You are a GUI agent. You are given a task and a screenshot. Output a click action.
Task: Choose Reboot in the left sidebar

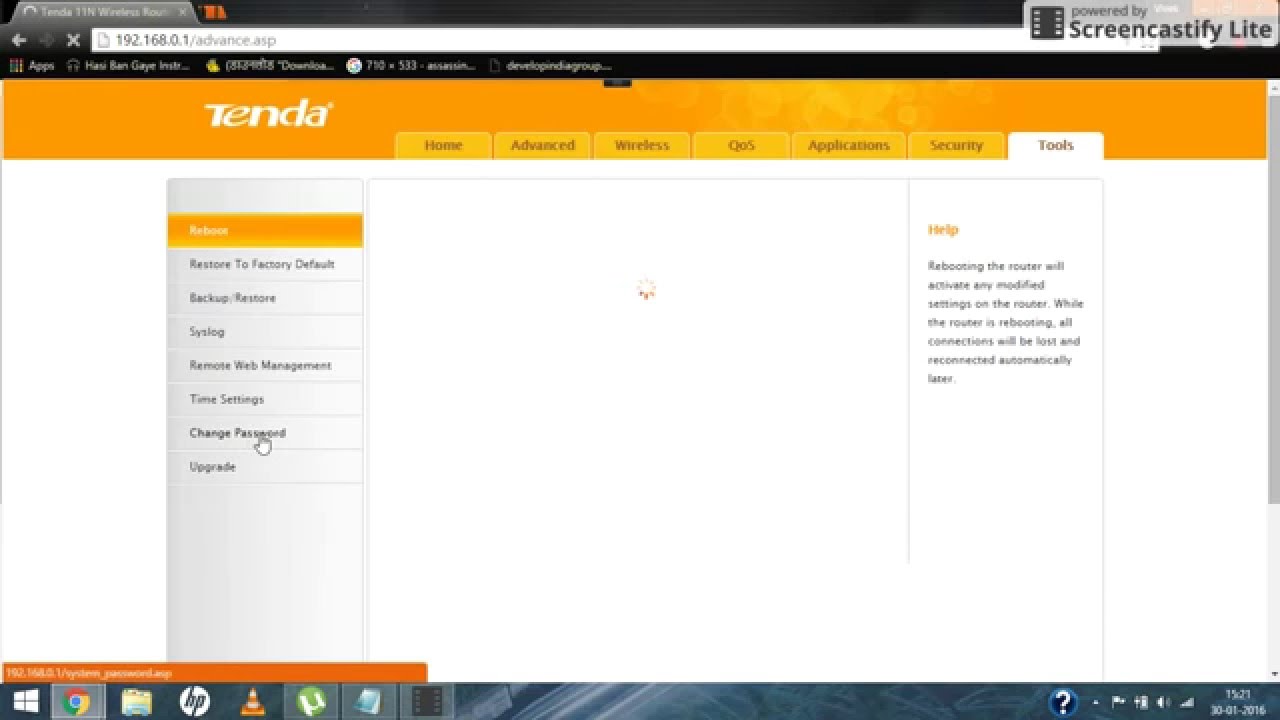265,230
